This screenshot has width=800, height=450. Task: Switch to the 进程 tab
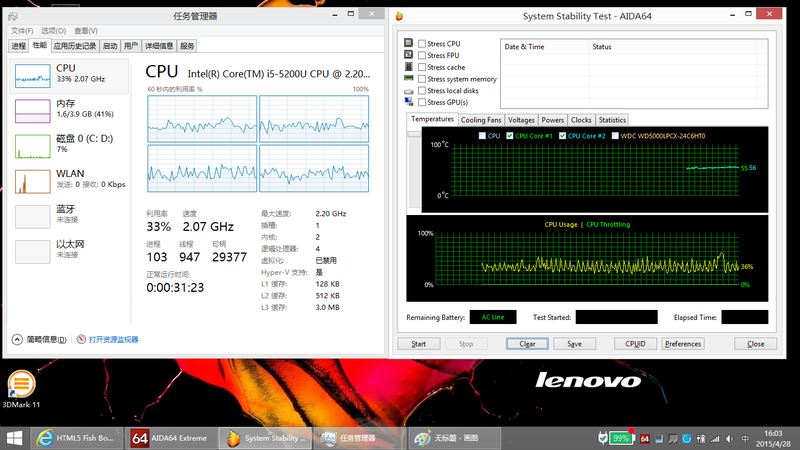coord(18,46)
